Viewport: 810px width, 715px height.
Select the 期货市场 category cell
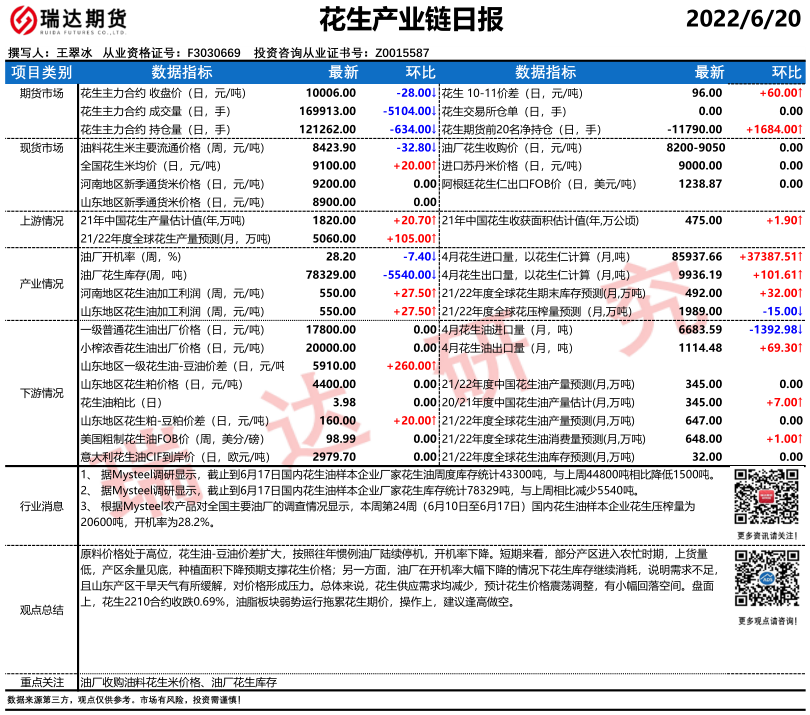(x=41, y=93)
